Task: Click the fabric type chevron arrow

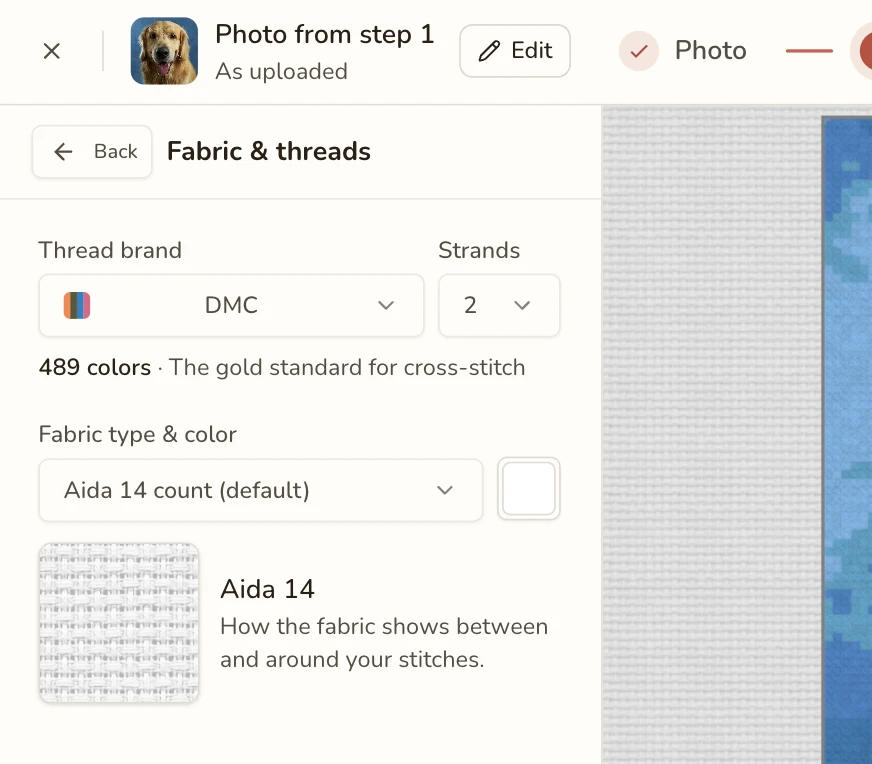Action: (x=445, y=490)
